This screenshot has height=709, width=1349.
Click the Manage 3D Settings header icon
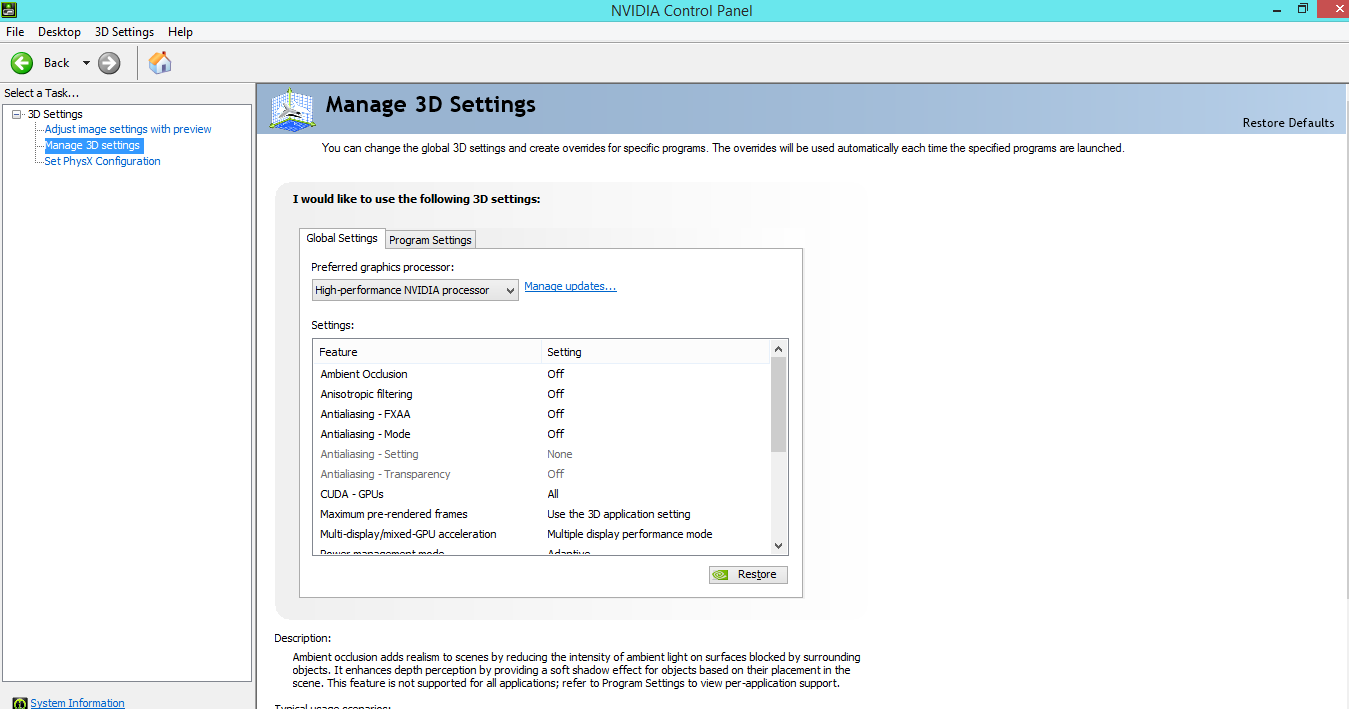(x=292, y=109)
